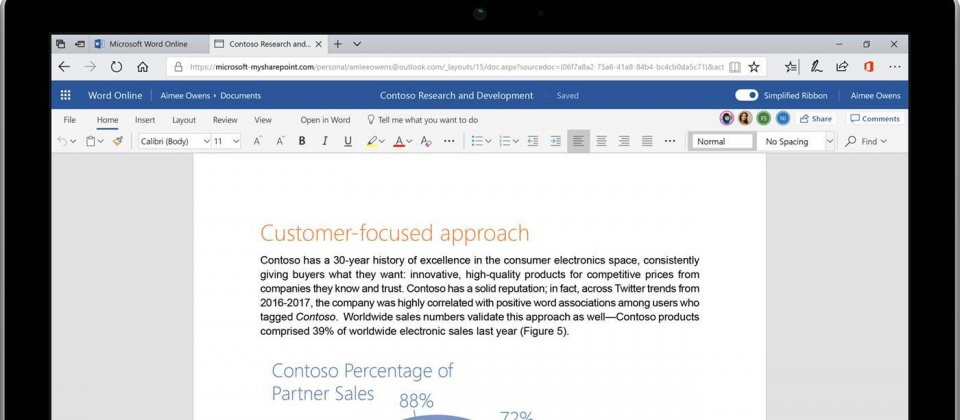Grow font size with larger A icon
Screen dimensions: 960x420
(258, 141)
